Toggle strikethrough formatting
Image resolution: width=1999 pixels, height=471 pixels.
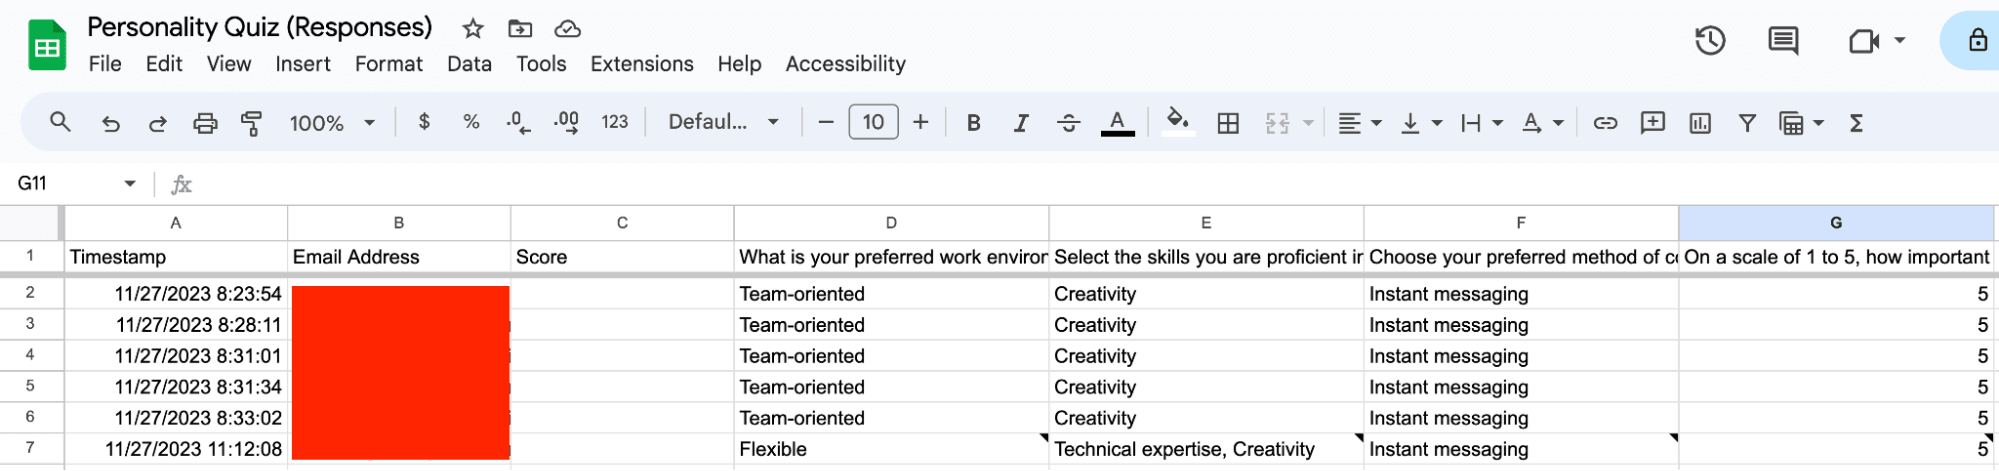click(x=1068, y=123)
